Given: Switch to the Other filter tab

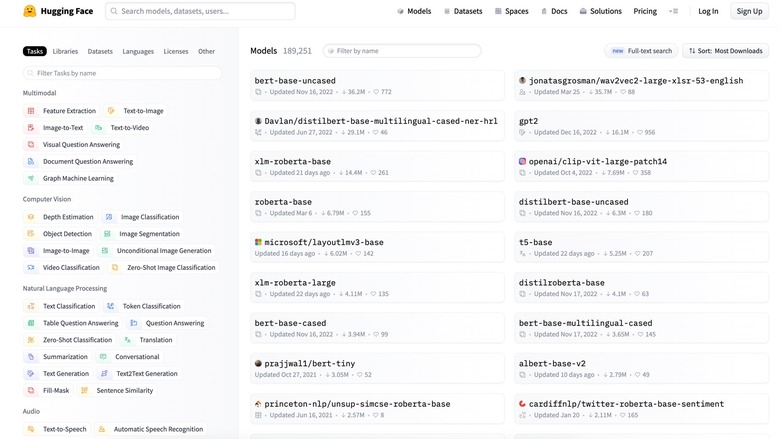Looking at the screenshot, I should click(206, 51).
